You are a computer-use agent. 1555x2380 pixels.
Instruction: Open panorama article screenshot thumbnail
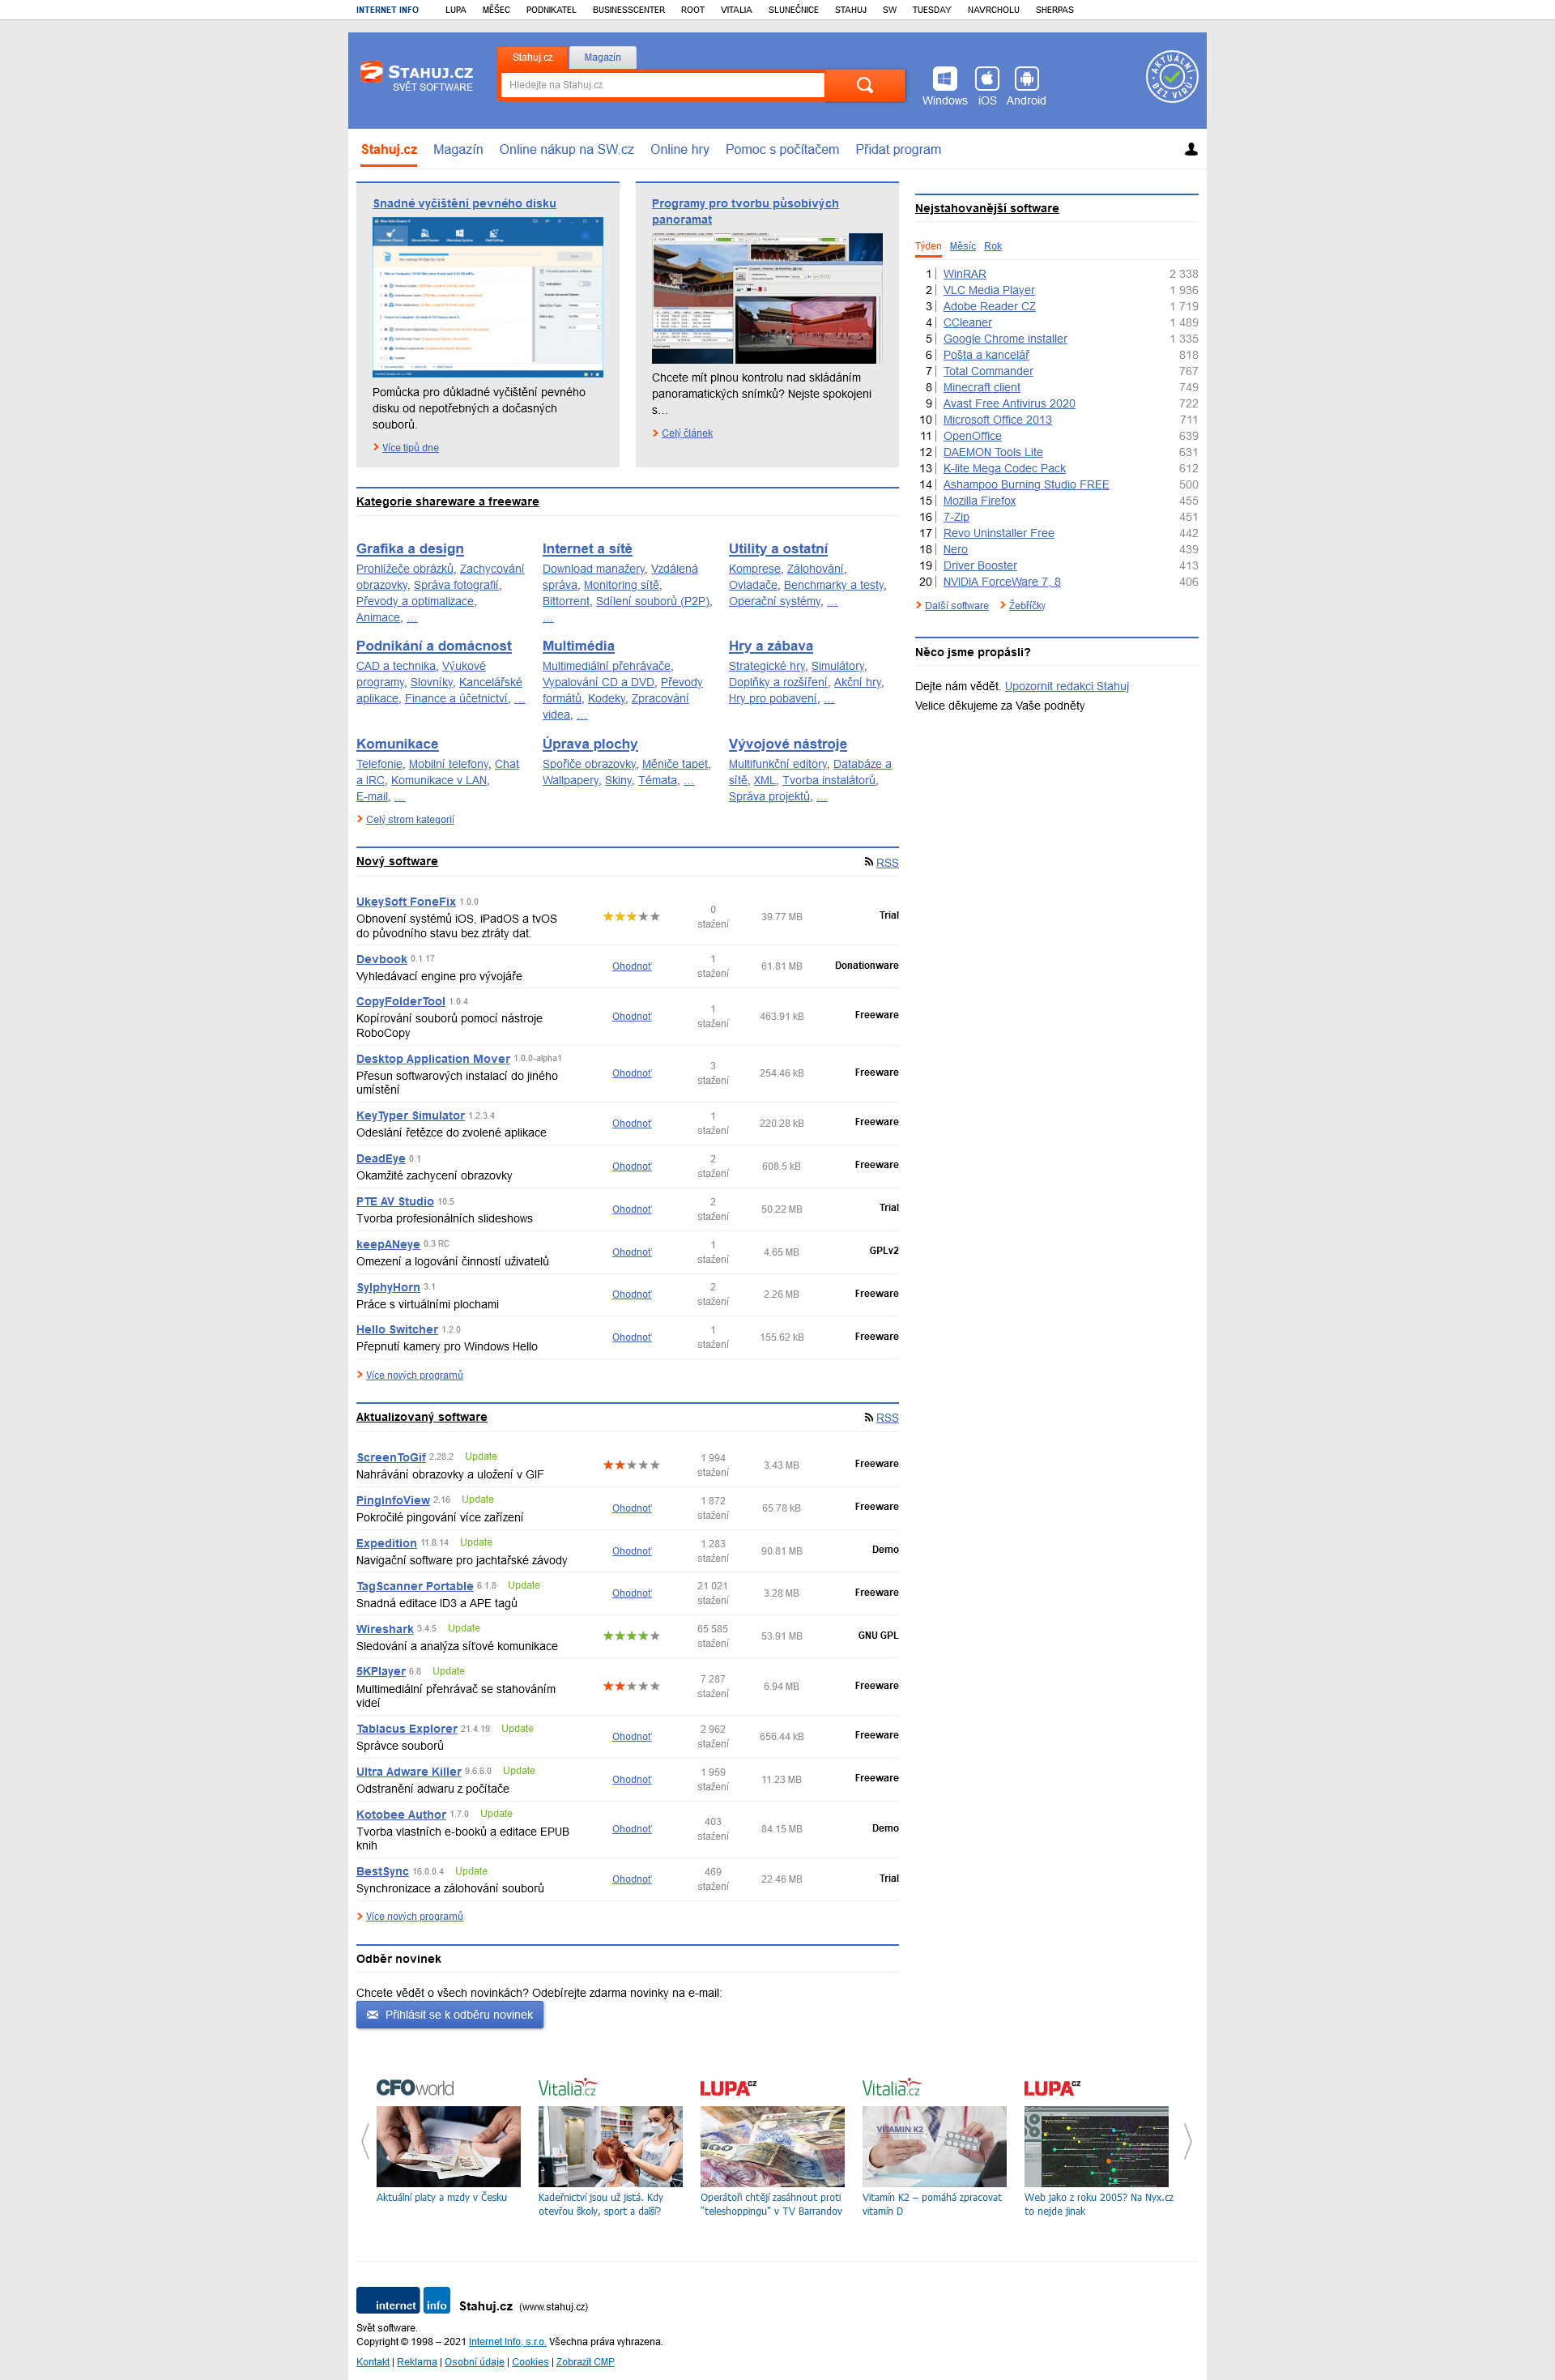767,298
